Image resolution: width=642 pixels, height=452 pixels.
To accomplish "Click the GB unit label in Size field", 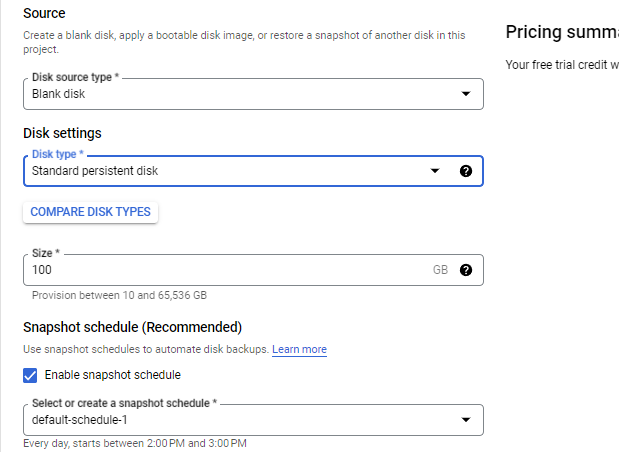I will point(440,270).
